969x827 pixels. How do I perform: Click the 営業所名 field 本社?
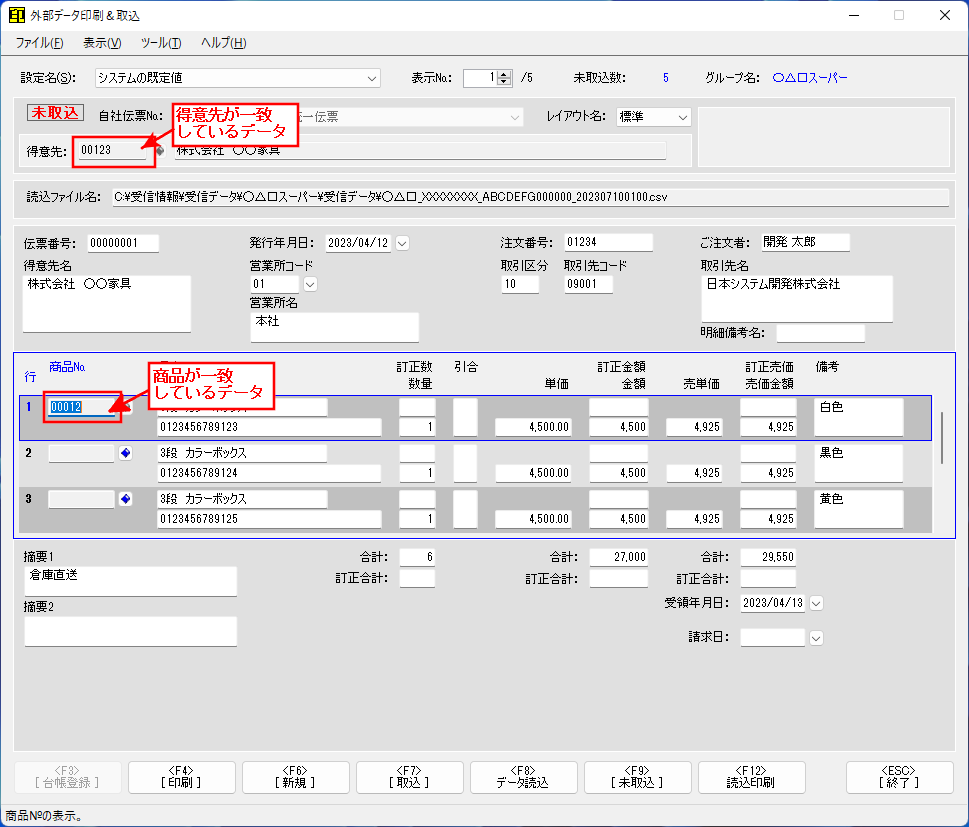(x=334, y=327)
